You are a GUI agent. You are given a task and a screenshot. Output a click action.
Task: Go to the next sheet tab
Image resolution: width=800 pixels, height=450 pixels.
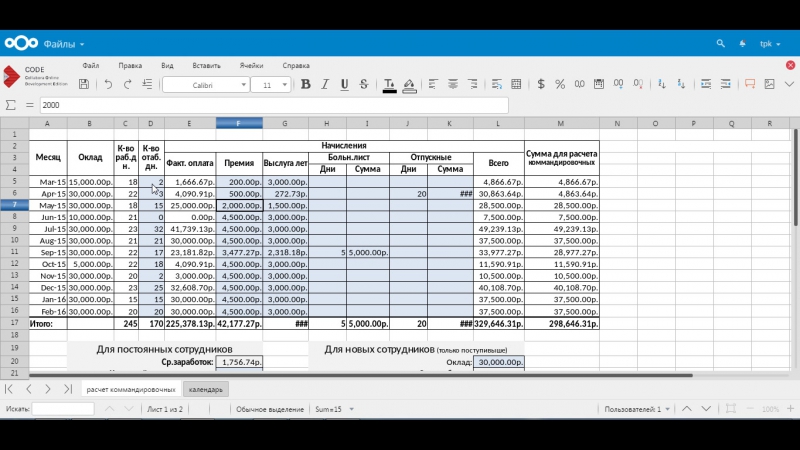tap(48, 389)
